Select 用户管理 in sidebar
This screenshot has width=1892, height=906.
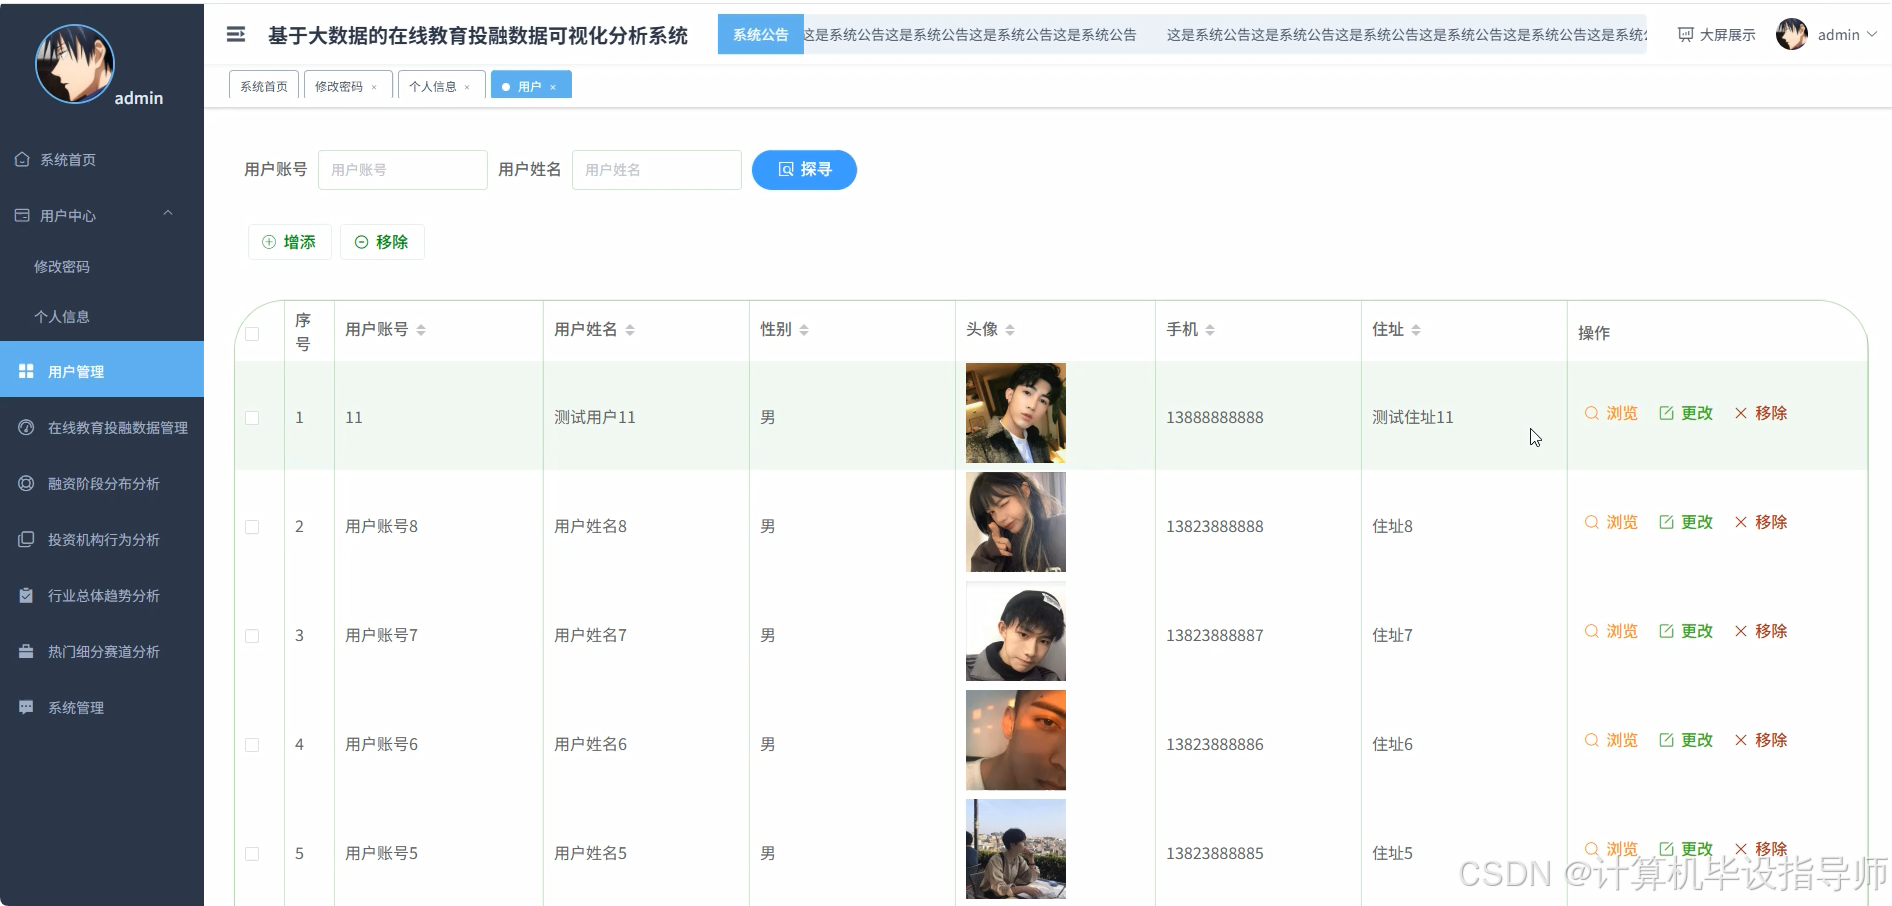[x=102, y=371]
